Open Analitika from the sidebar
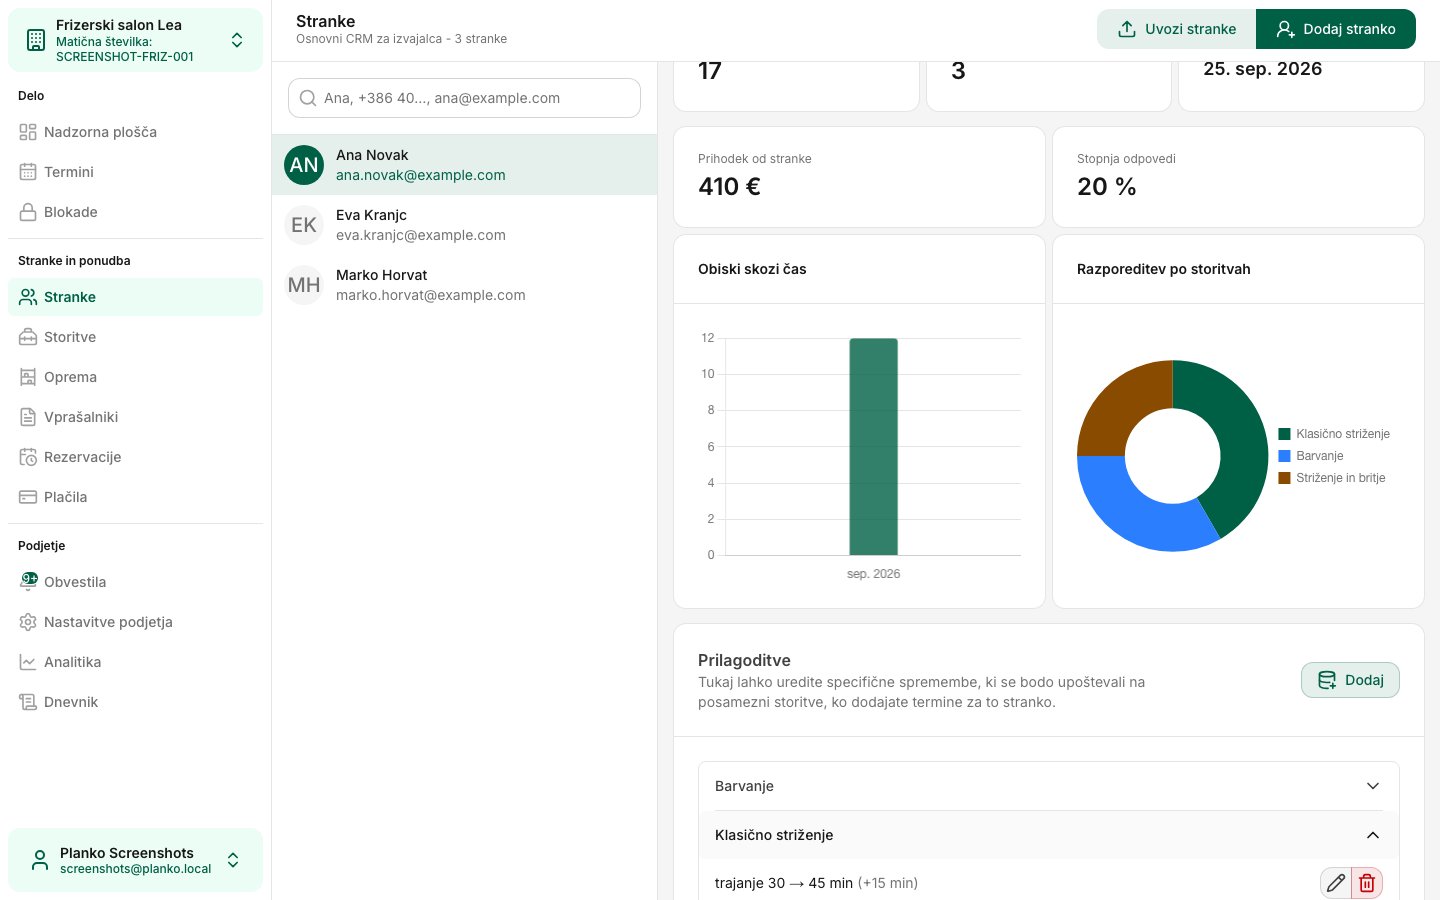The image size is (1440, 900). pyautogui.click(x=135, y=662)
